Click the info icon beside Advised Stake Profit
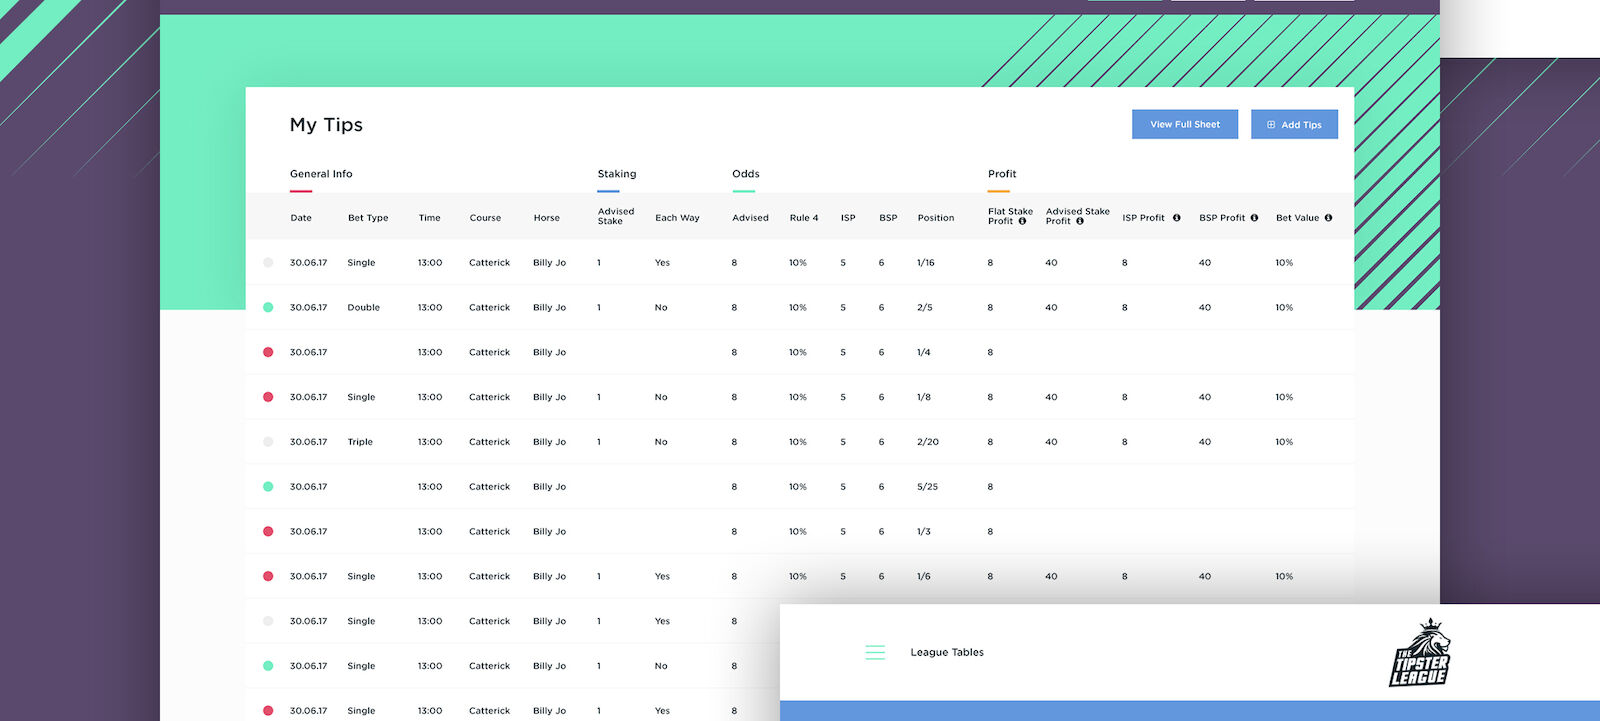Screen dimensions: 1600x721 coord(1080,222)
